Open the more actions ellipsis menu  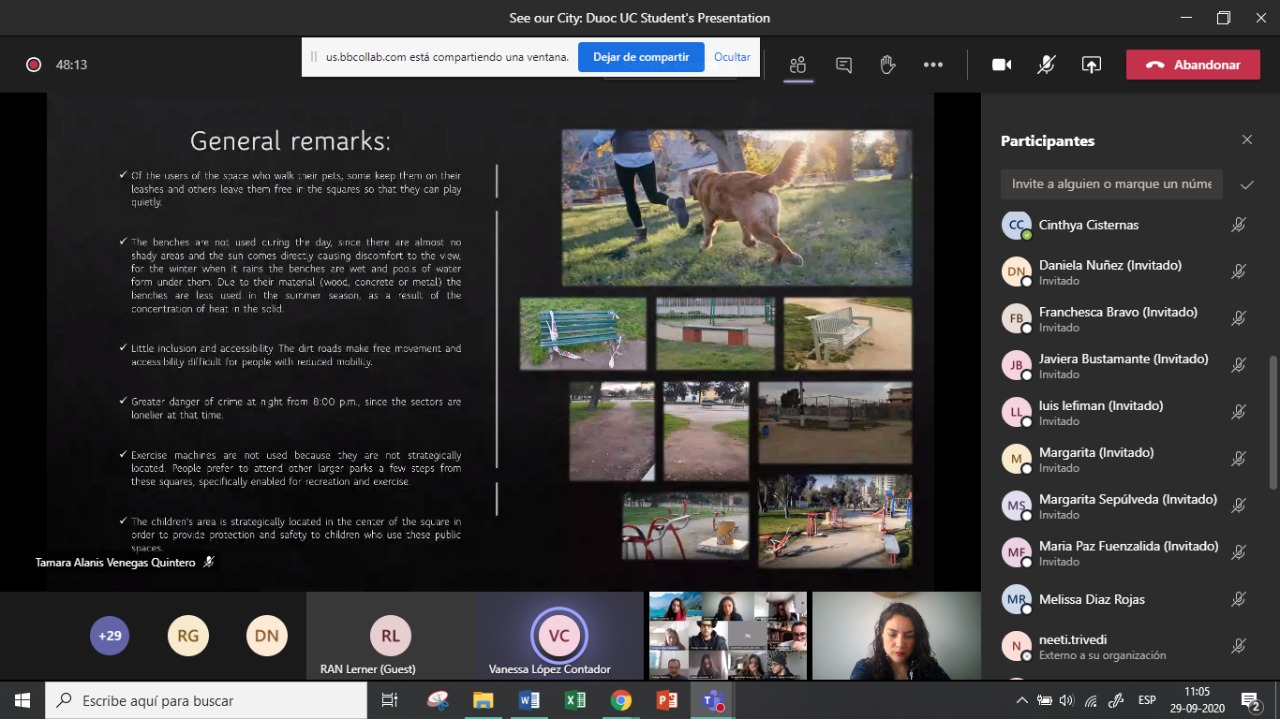[x=933, y=65]
